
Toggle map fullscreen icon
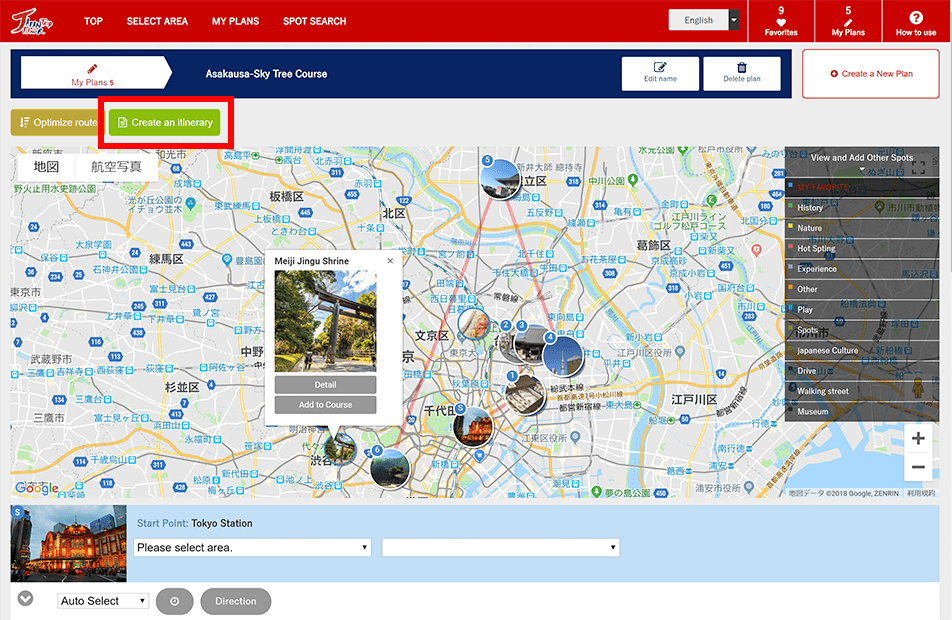(919, 168)
